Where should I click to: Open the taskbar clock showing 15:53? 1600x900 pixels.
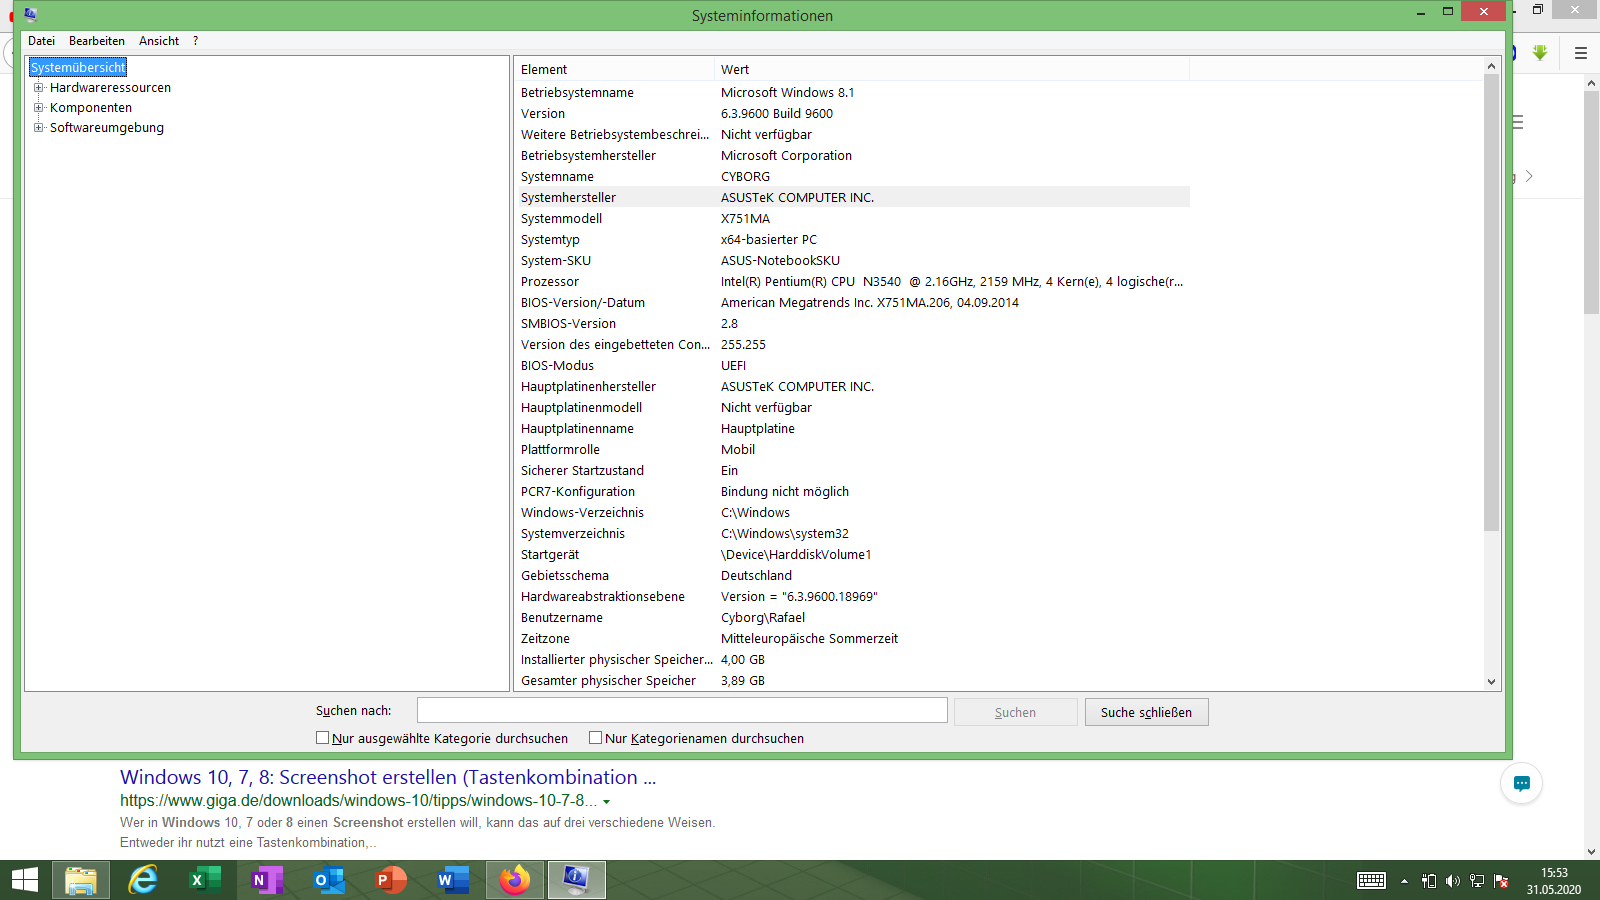(x=1554, y=881)
